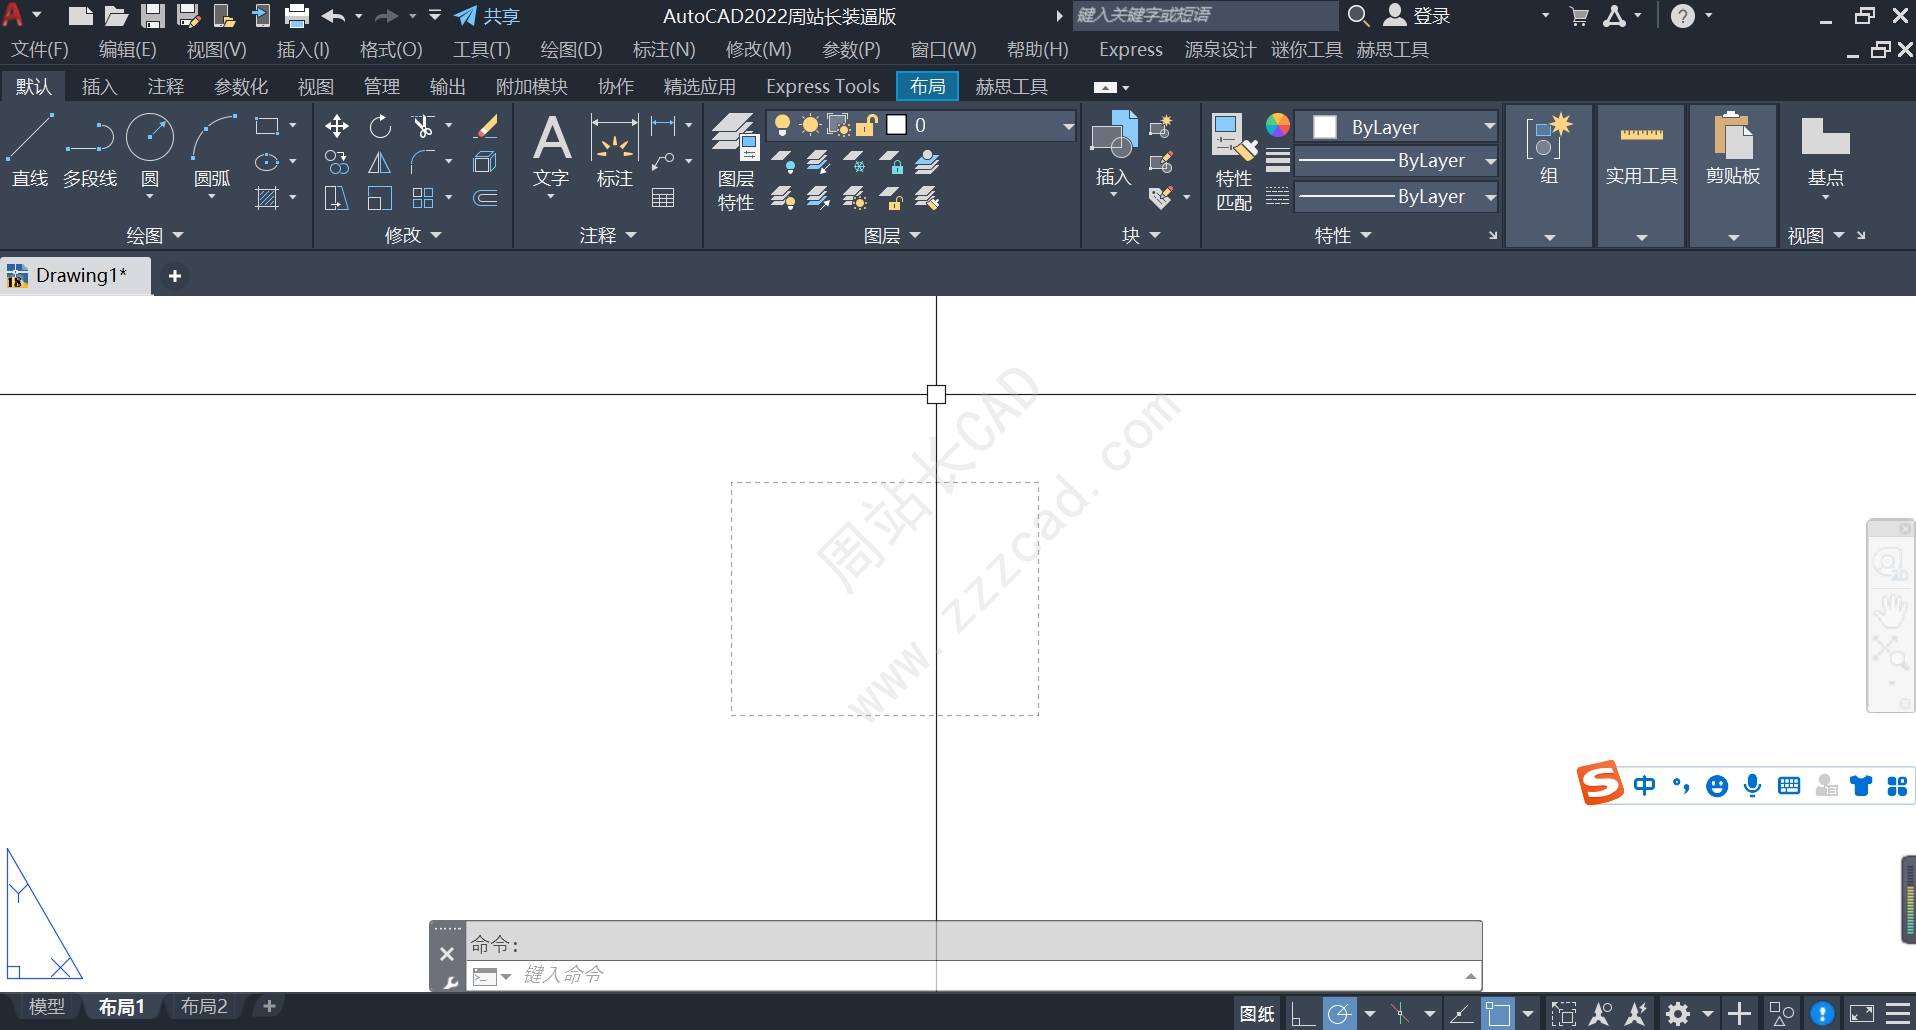The width and height of the screenshot is (1916, 1030).
Task: Toggle object snap in status bar
Action: 1498,1014
